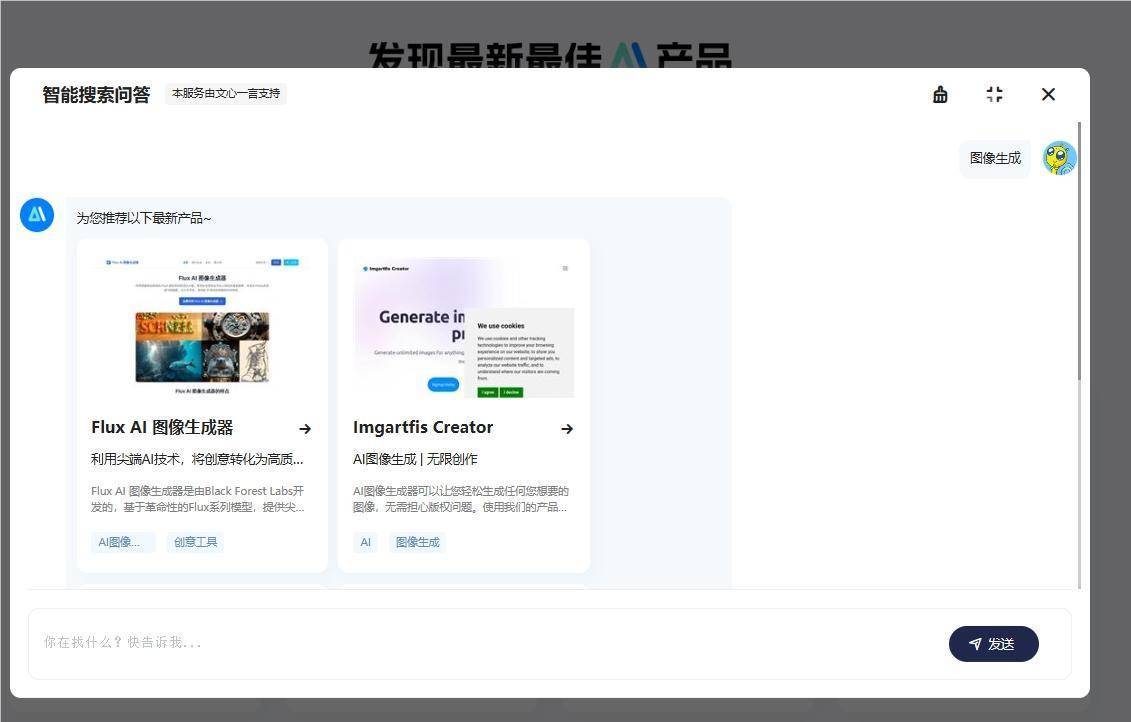Screen dimensions: 1131x722
Task: Open the Flux AI 图像生成器 title link
Action: (162, 428)
